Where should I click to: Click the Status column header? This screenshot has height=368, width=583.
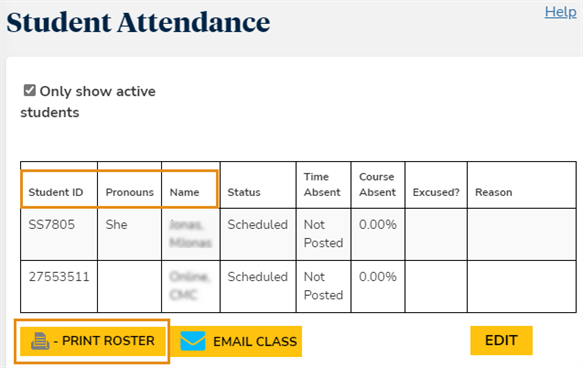(x=244, y=192)
